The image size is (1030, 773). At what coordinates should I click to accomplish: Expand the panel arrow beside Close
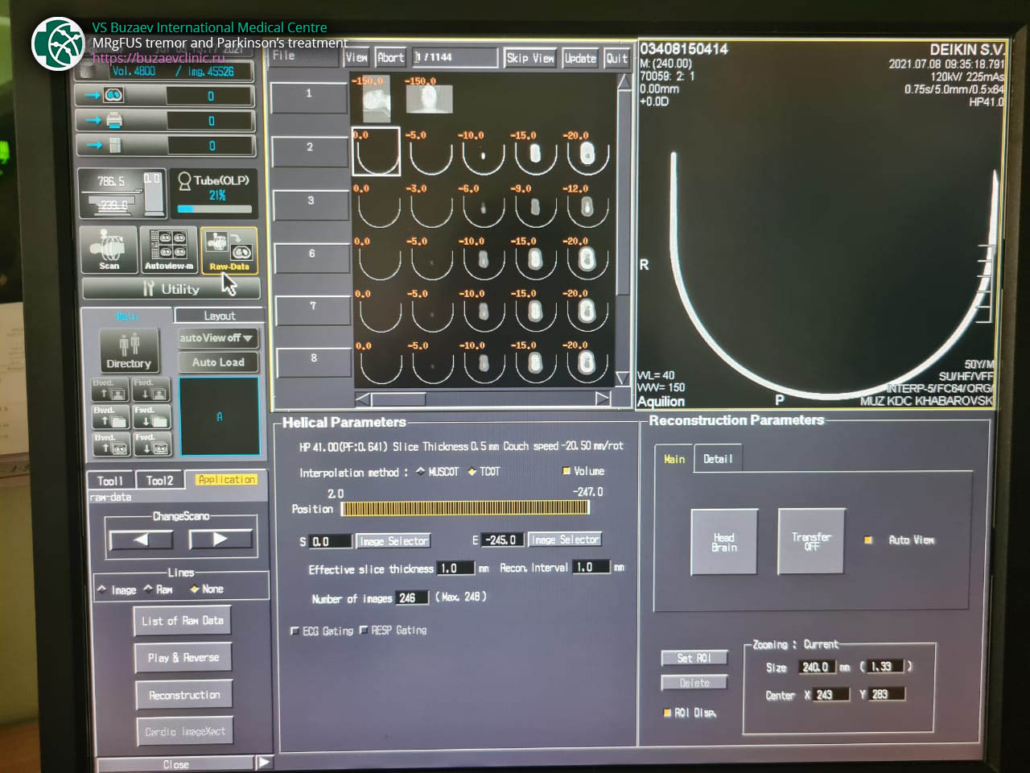(264, 762)
